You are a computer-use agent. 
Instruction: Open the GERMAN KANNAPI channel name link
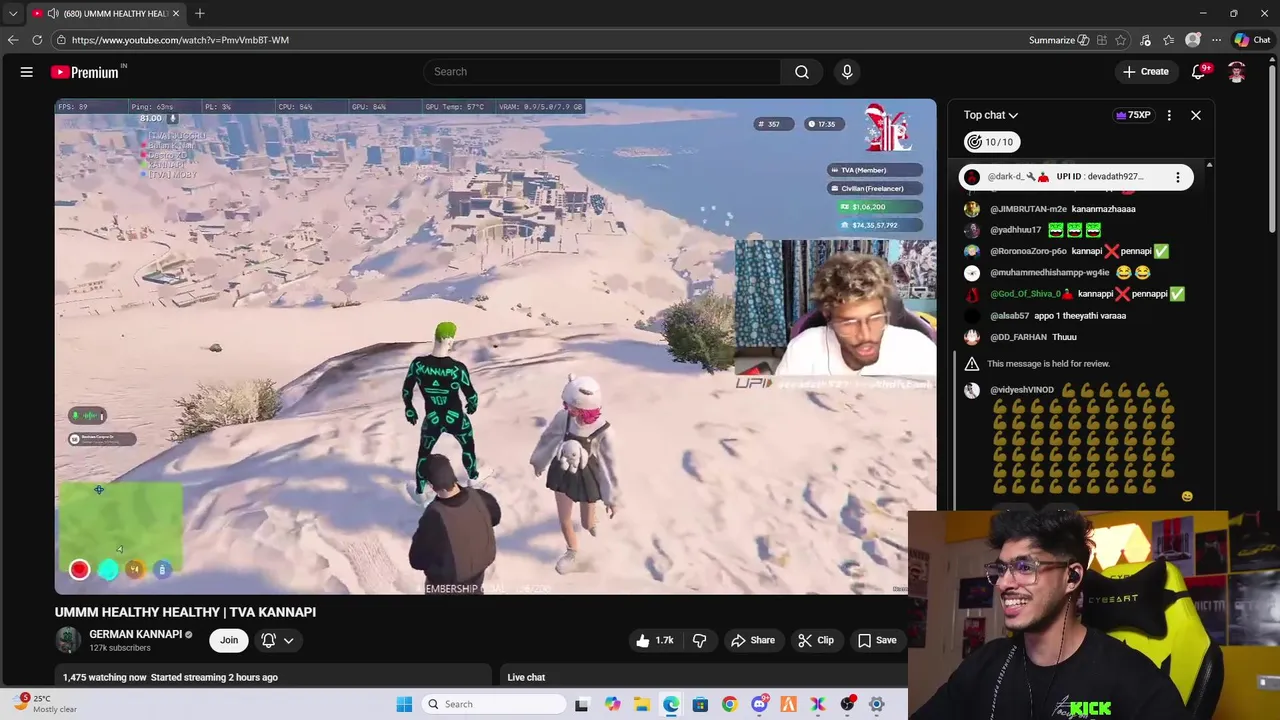(135, 634)
